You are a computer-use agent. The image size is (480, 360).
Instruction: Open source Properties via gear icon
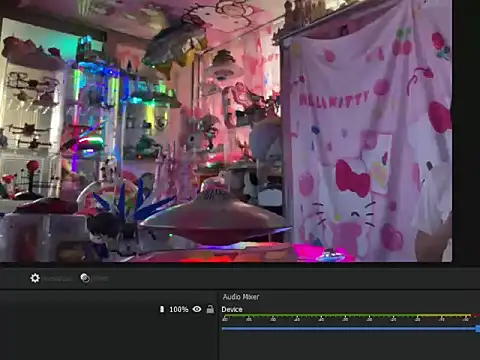point(35,278)
